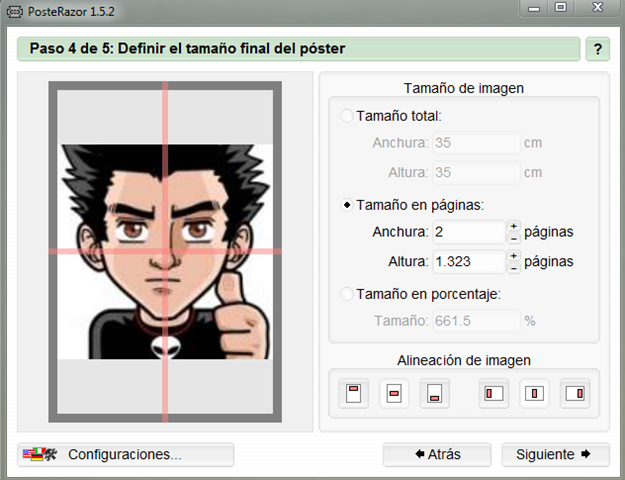The image size is (625, 480).
Task: Click the Anchura pages field showing 2
Action: click(469, 232)
